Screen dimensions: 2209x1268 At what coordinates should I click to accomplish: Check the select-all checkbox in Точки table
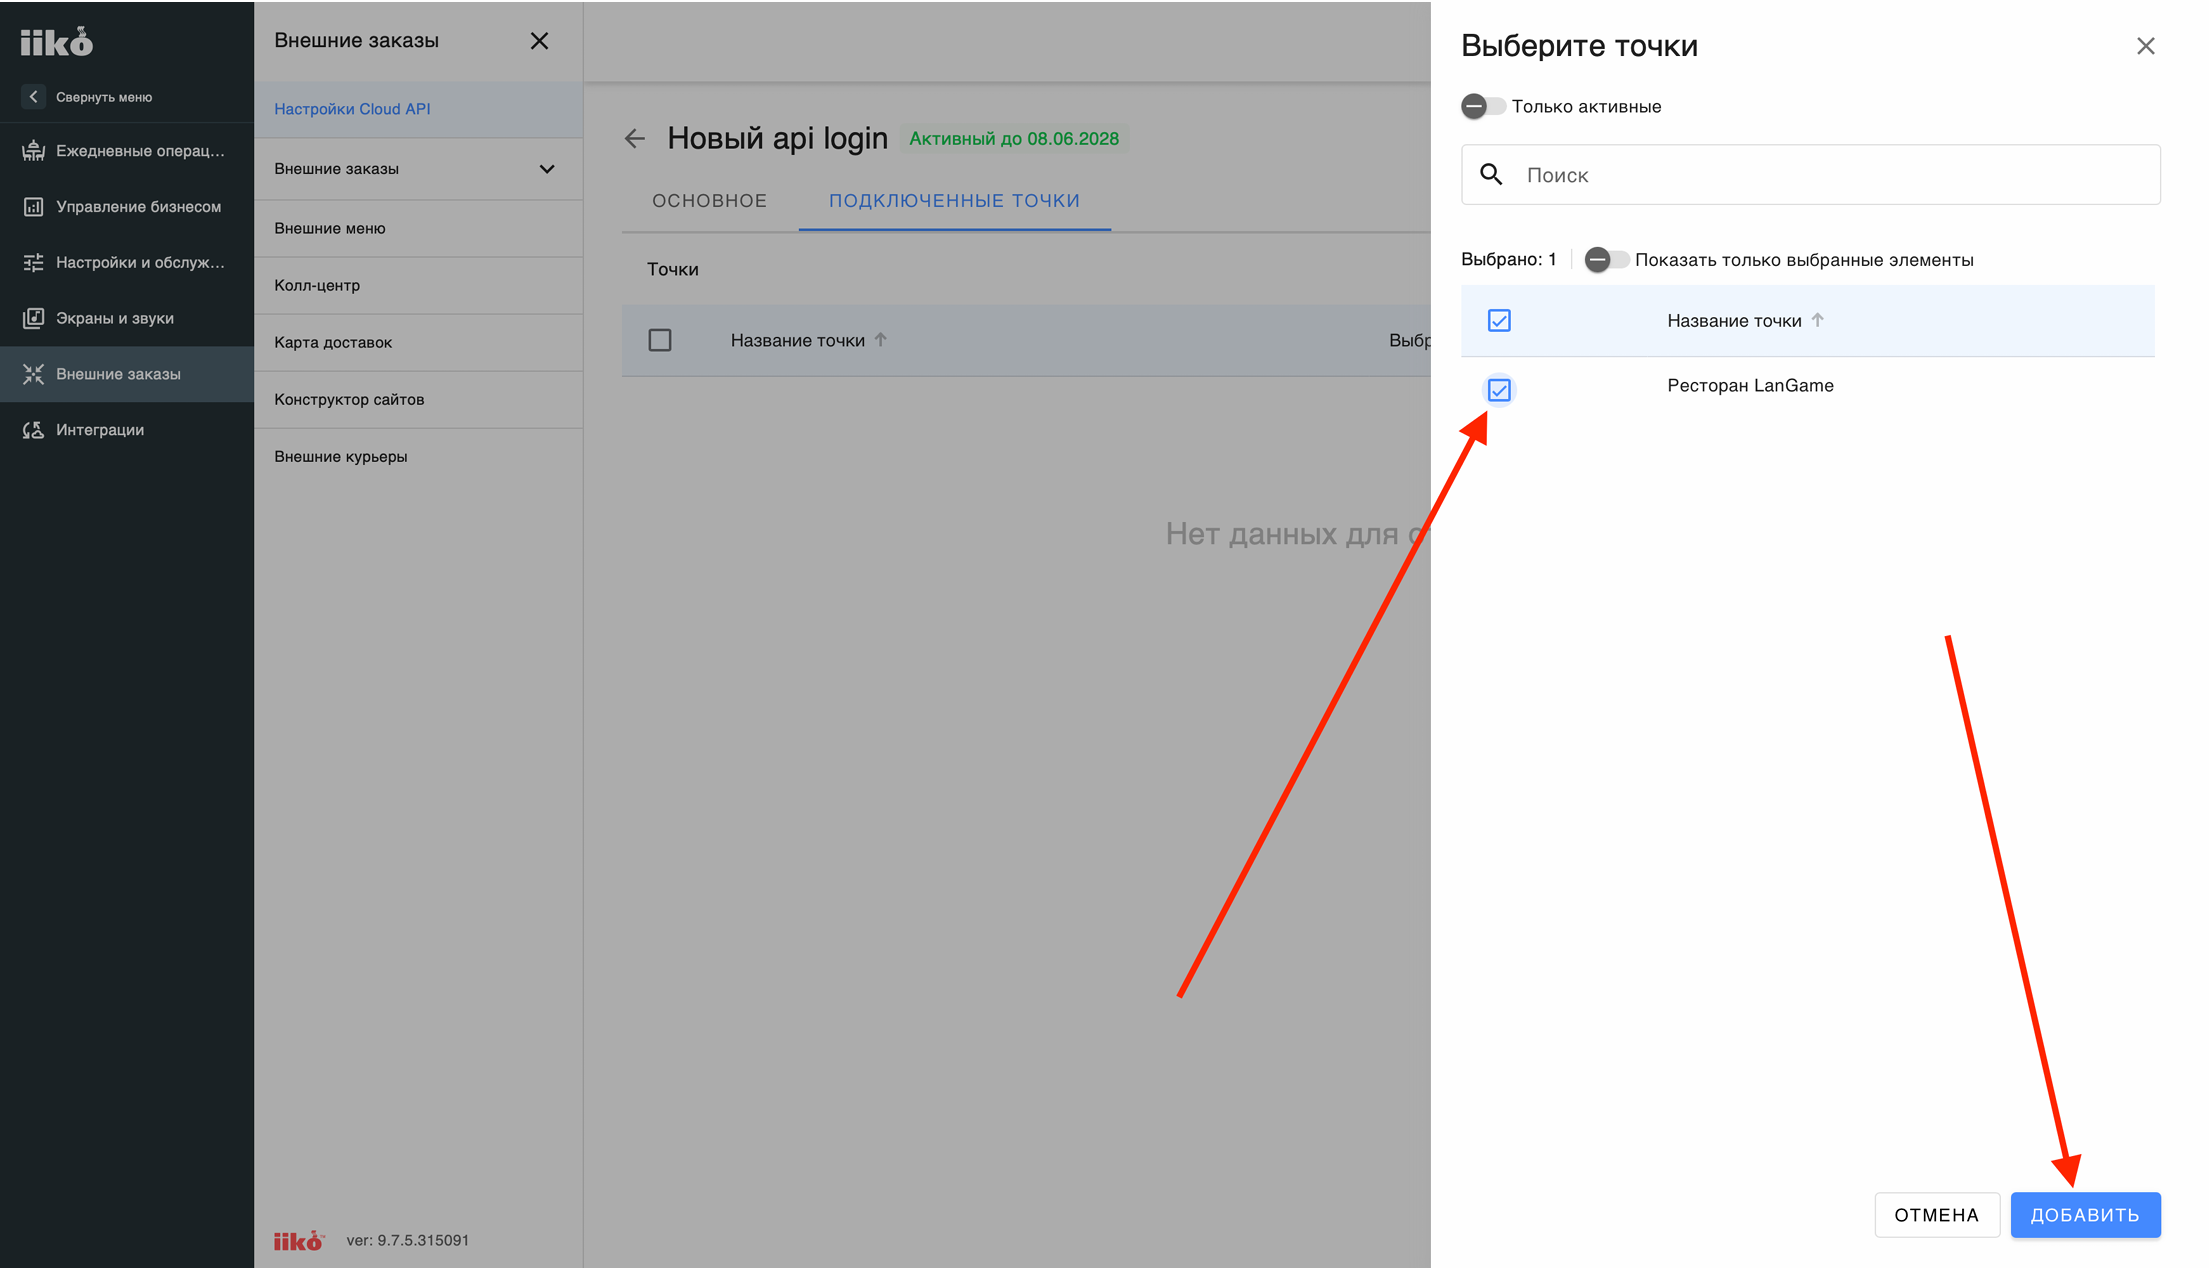660,340
